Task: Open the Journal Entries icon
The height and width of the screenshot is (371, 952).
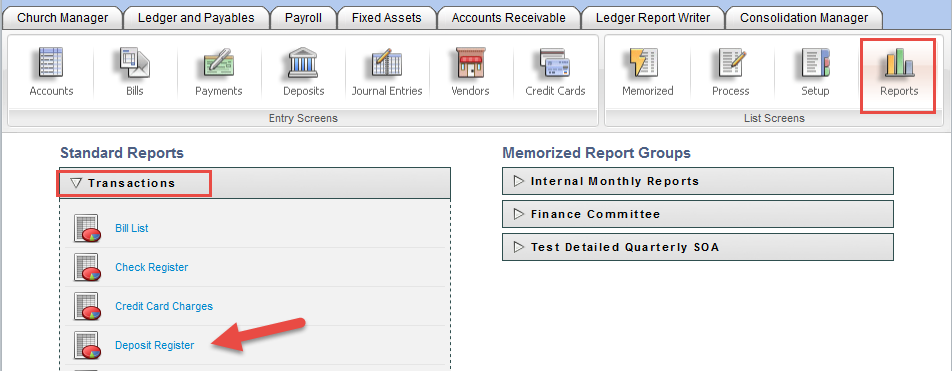Action: click(x=387, y=63)
